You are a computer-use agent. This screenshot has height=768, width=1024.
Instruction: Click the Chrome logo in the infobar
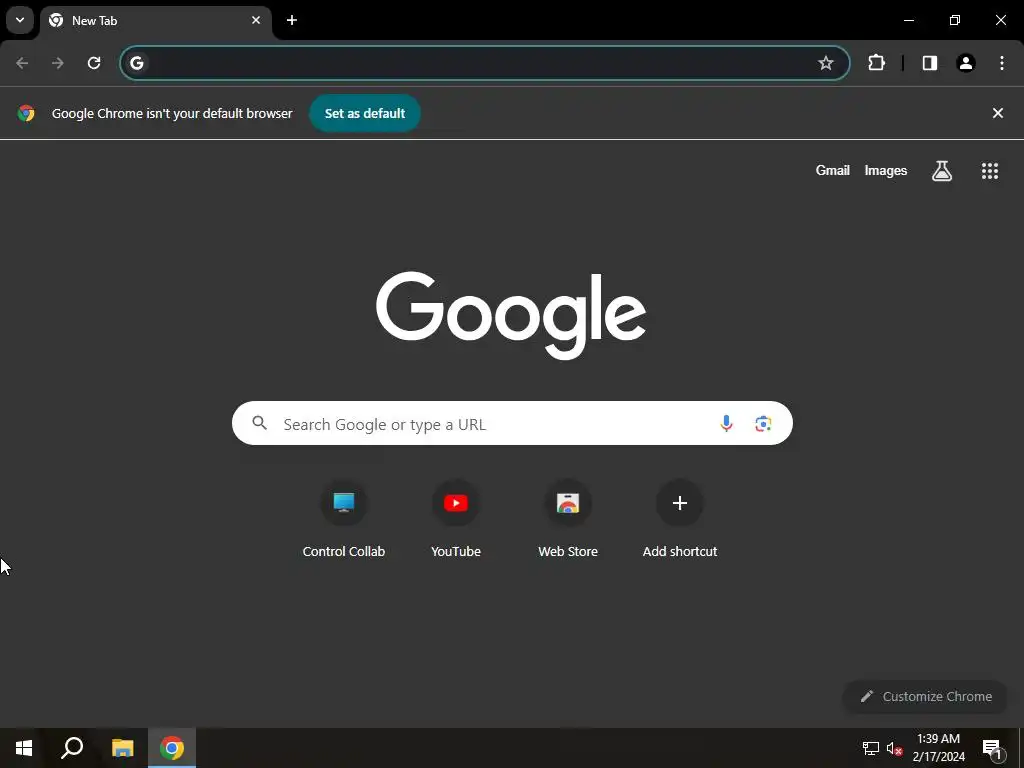(x=26, y=113)
